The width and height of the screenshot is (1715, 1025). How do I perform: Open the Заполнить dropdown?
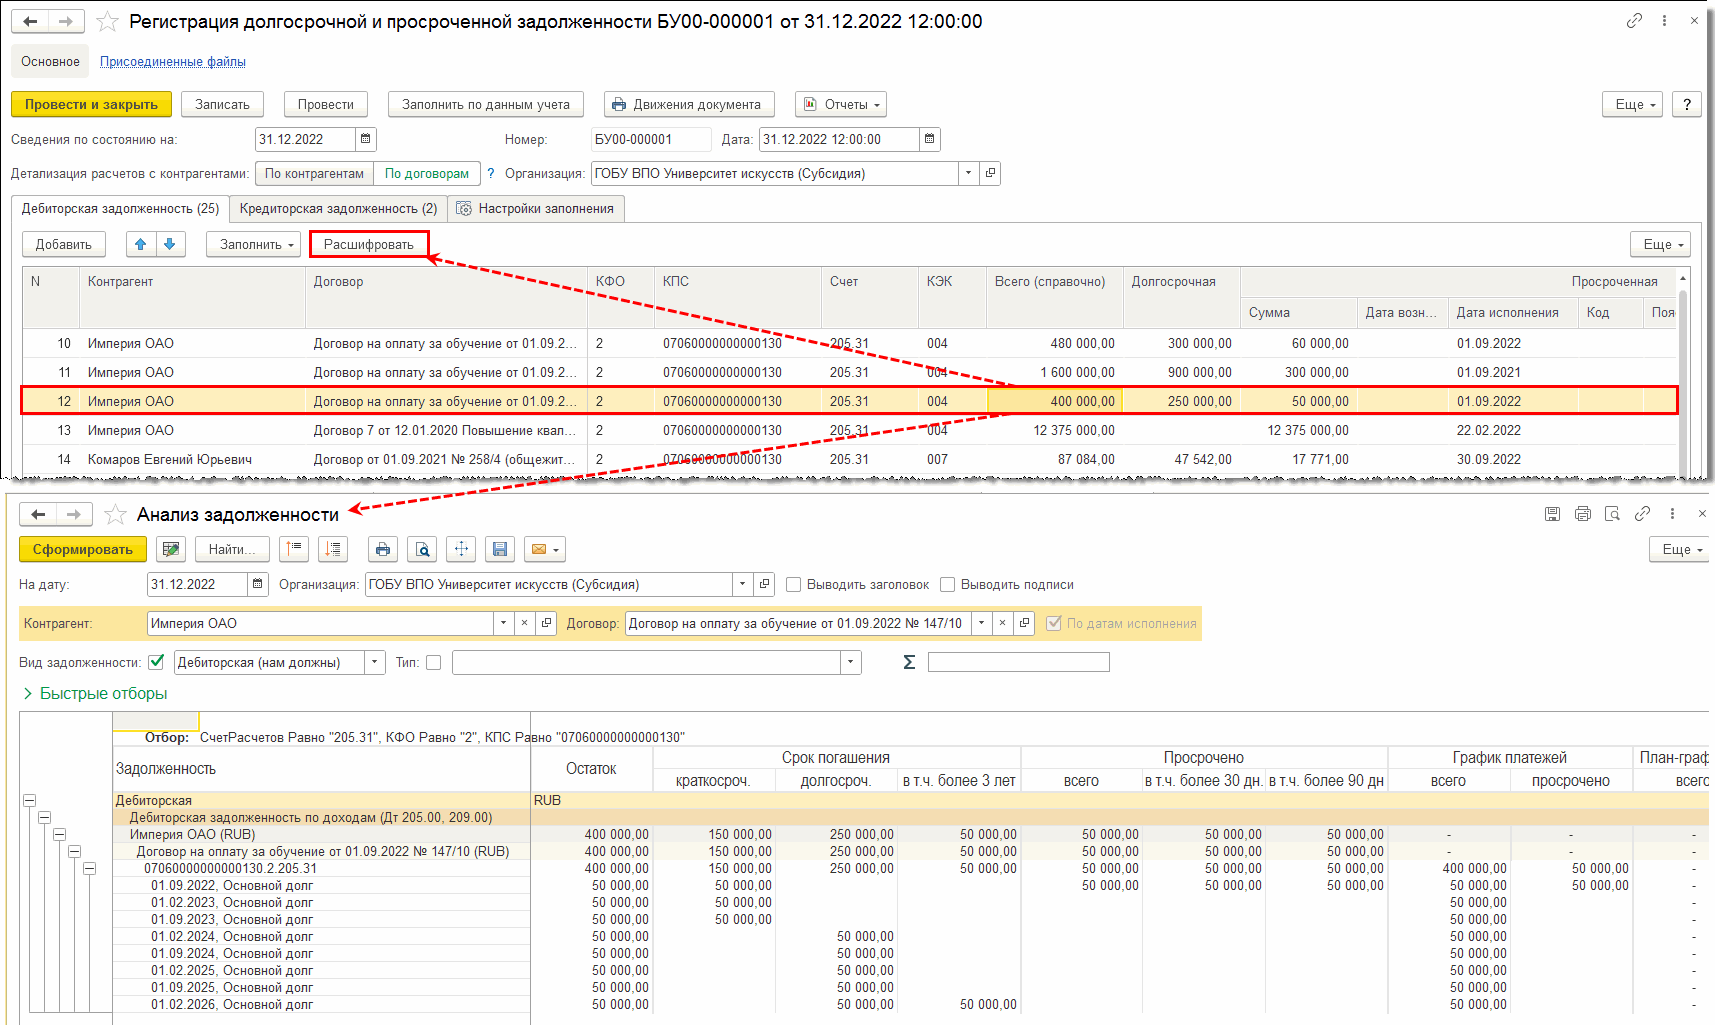click(x=254, y=244)
